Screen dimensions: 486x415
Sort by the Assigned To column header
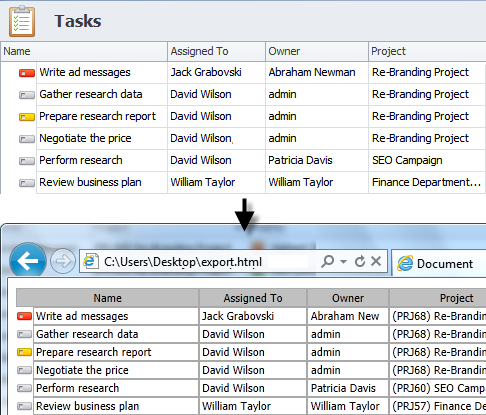coord(216,51)
